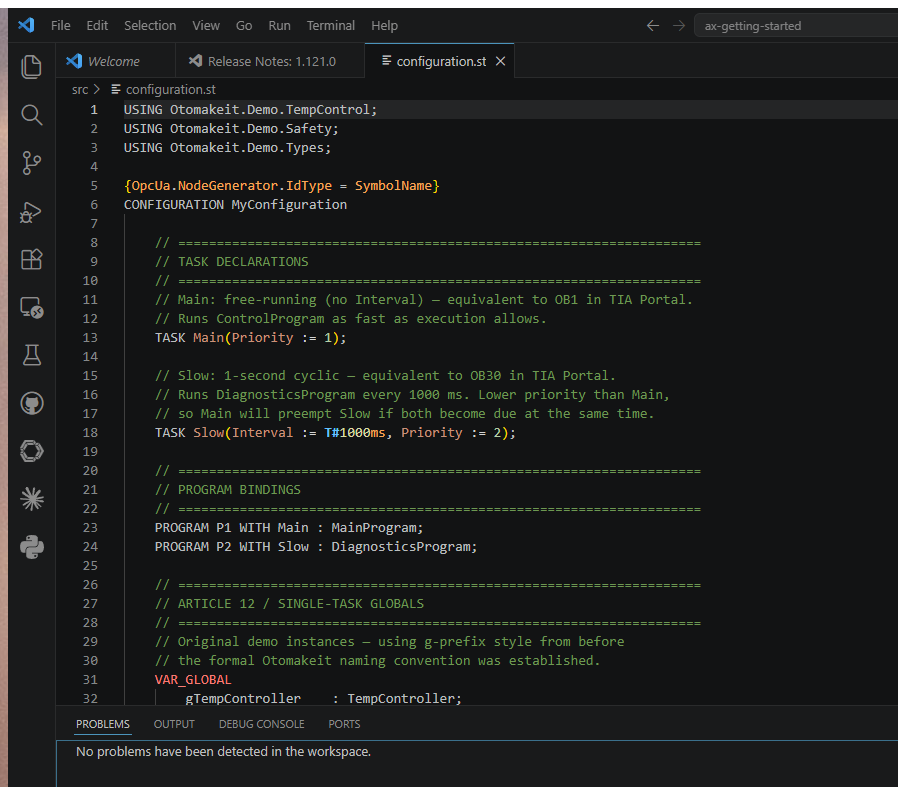Click the VAR_GLOBAL keyword
898x787 pixels.
(193, 679)
